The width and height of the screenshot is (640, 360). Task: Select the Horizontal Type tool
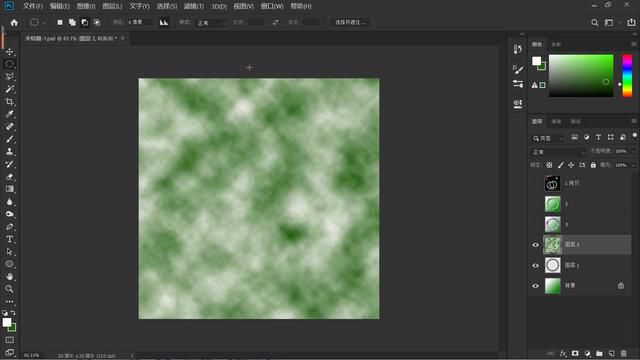click(9, 239)
